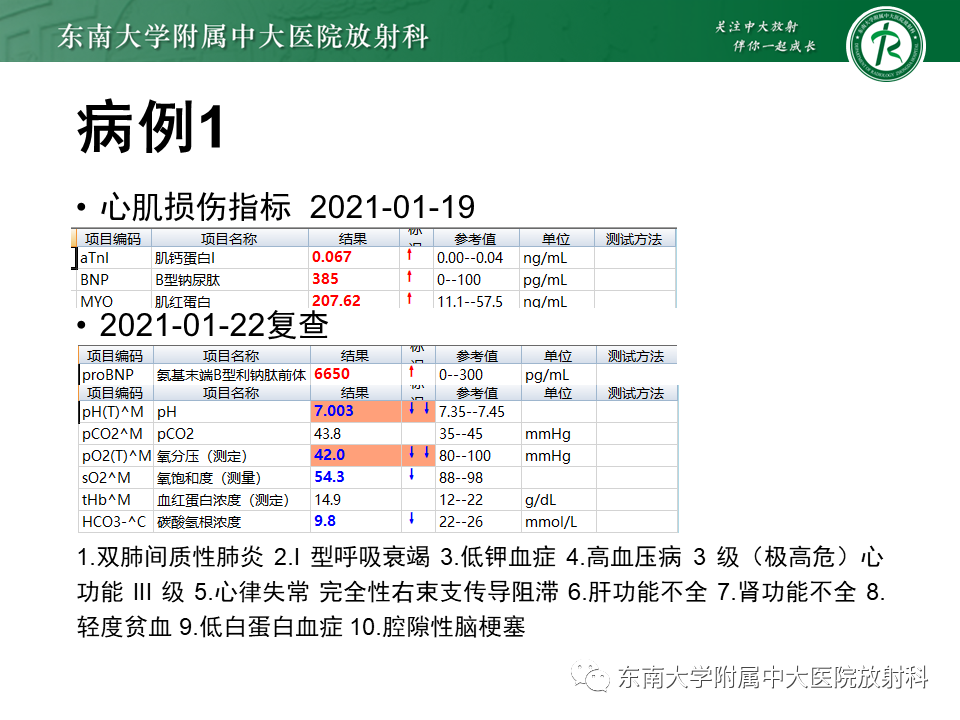This screenshot has height=720, width=960.
Task: Select item name 氨基末端B型利钠肽前体
Action: (231, 375)
